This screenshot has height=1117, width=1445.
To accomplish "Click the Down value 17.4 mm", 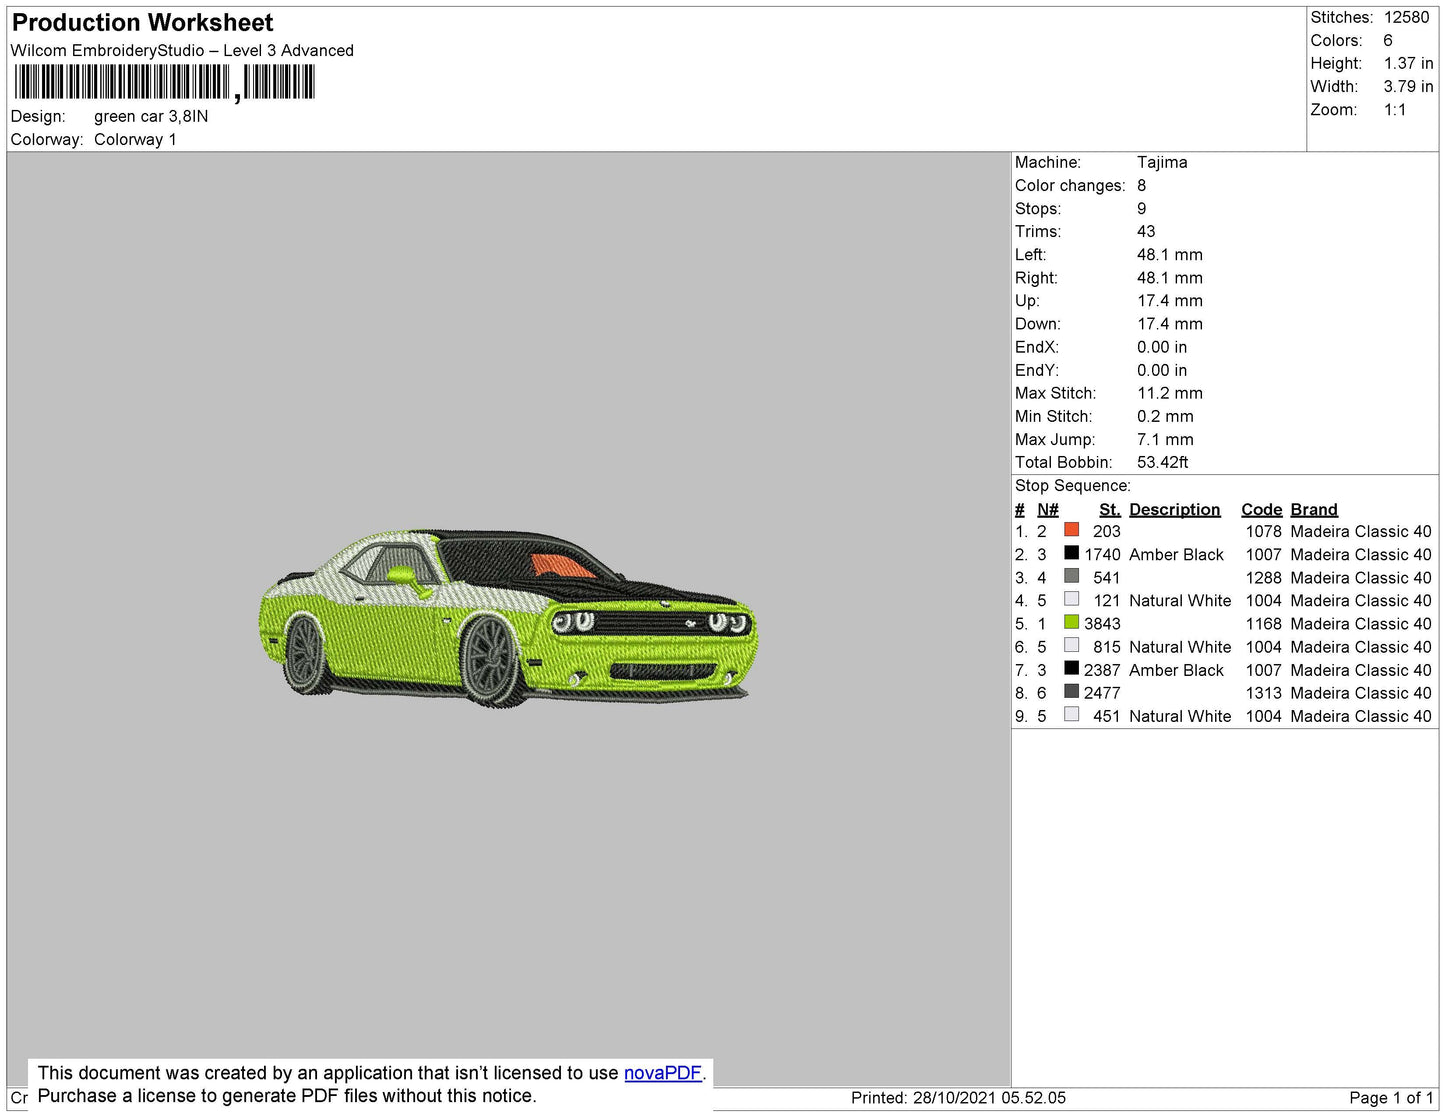I will pyautogui.click(x=1170, y=324).
